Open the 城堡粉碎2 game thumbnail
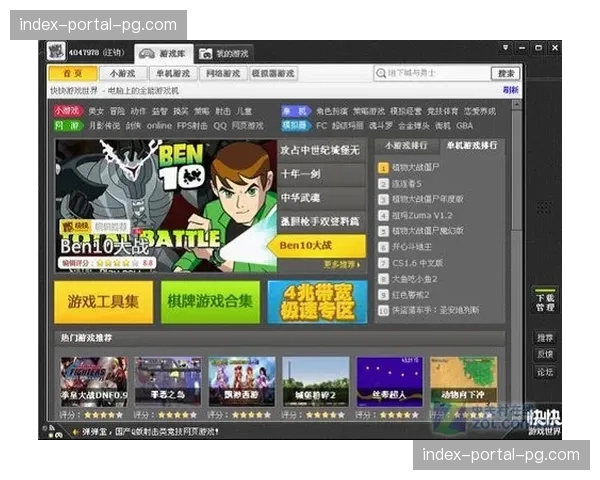 pyautogui.click(x=315, y=382)
